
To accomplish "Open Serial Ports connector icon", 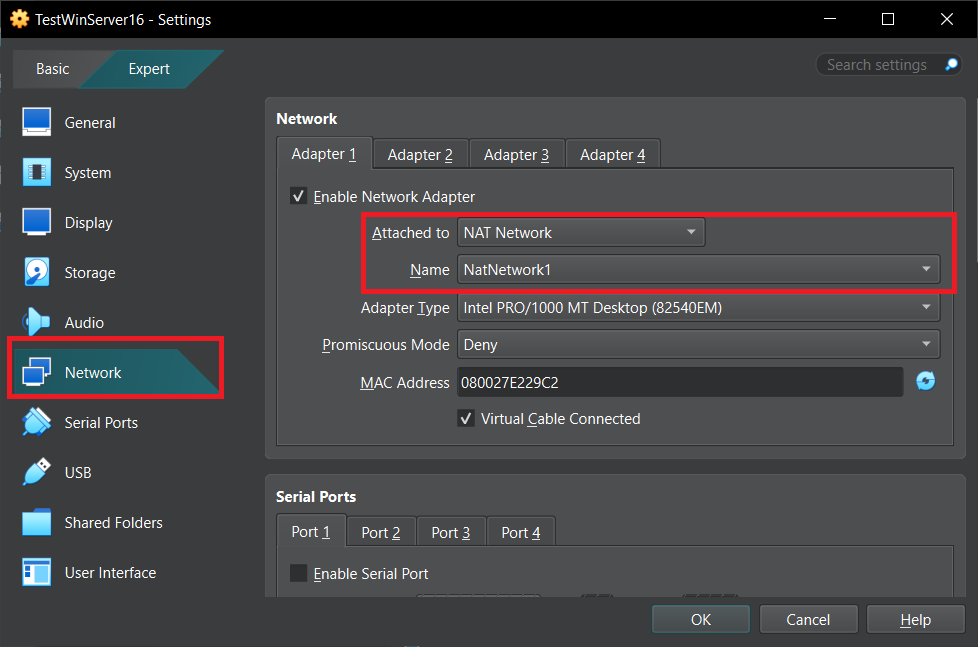I will (37, 422).
